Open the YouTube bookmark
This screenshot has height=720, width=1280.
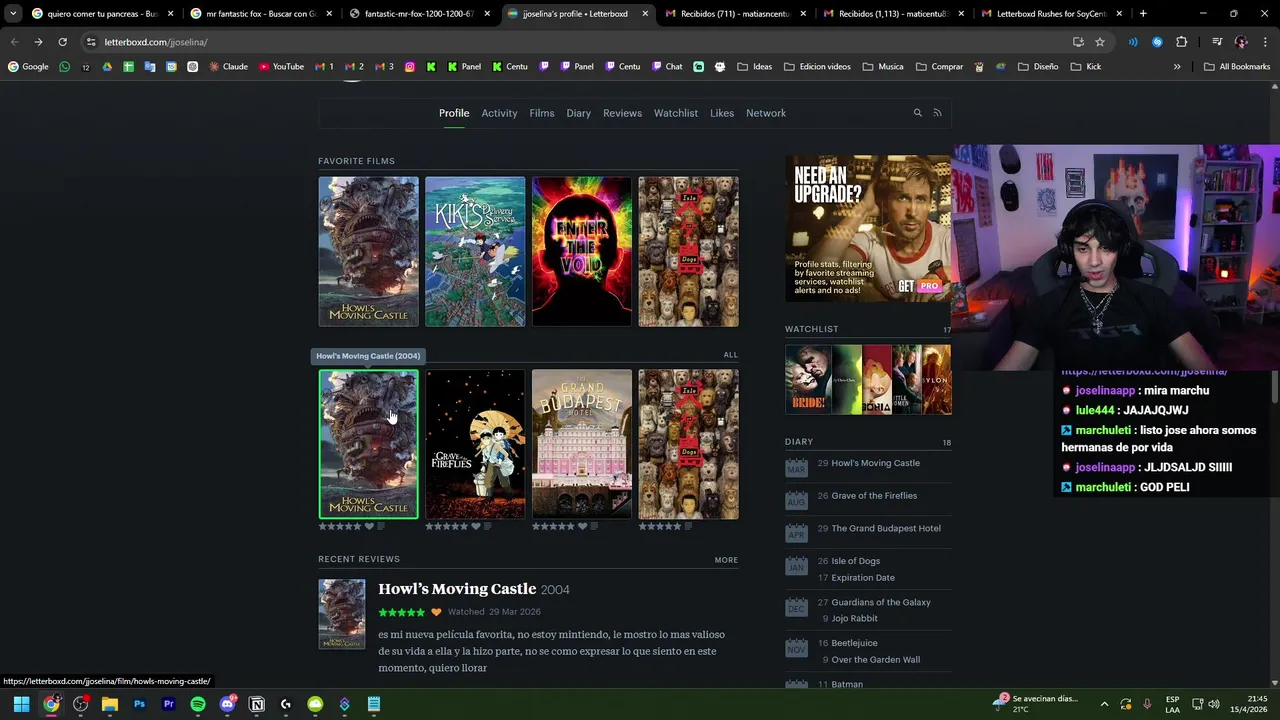(x=281, y=67)
